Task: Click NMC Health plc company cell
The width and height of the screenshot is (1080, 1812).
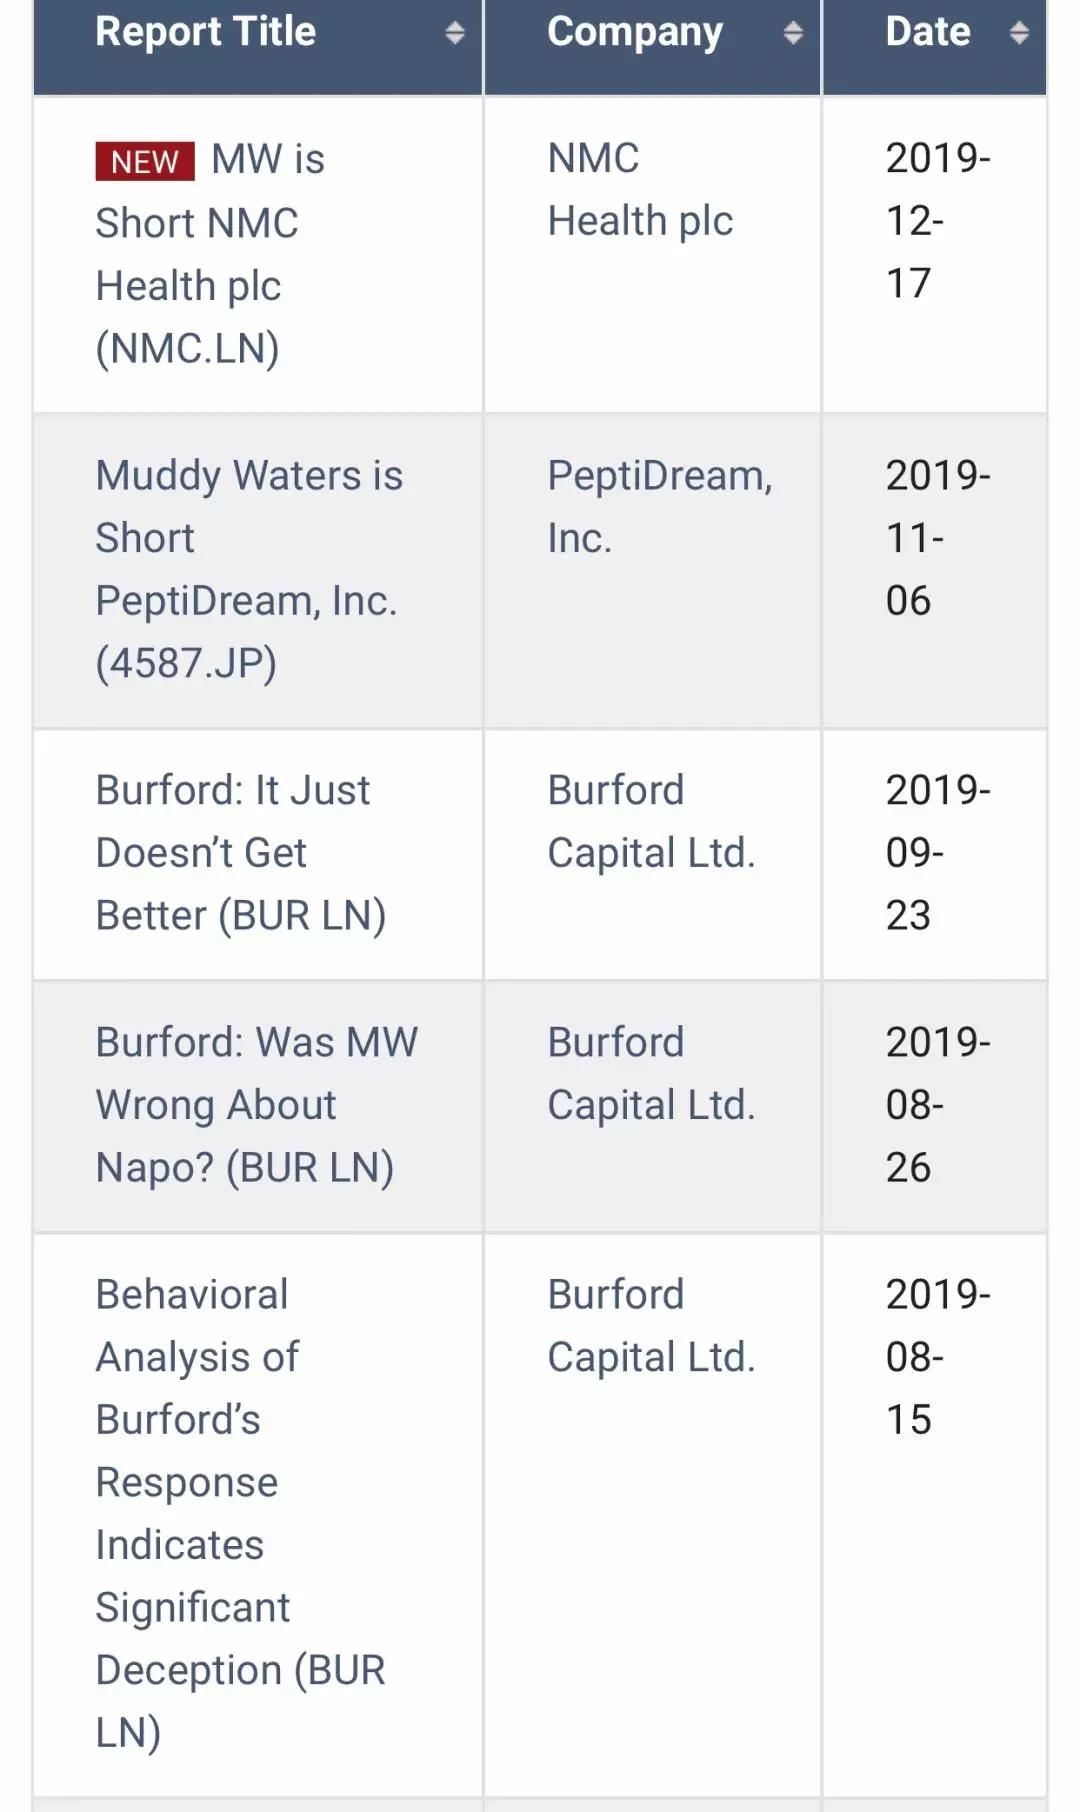Action: [640, 190]
